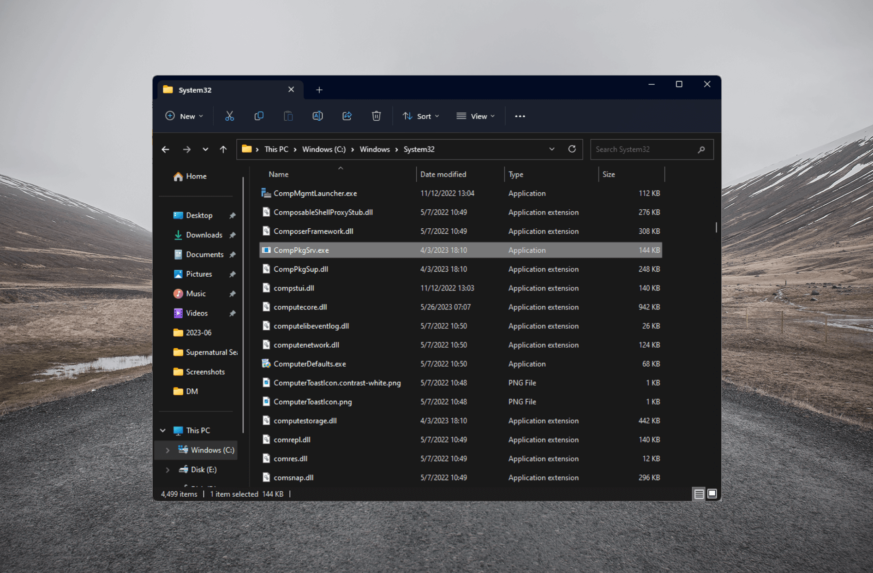Refresh the current folder view
The height and width of the screenshot is (573, 873).
coord(572,149)
